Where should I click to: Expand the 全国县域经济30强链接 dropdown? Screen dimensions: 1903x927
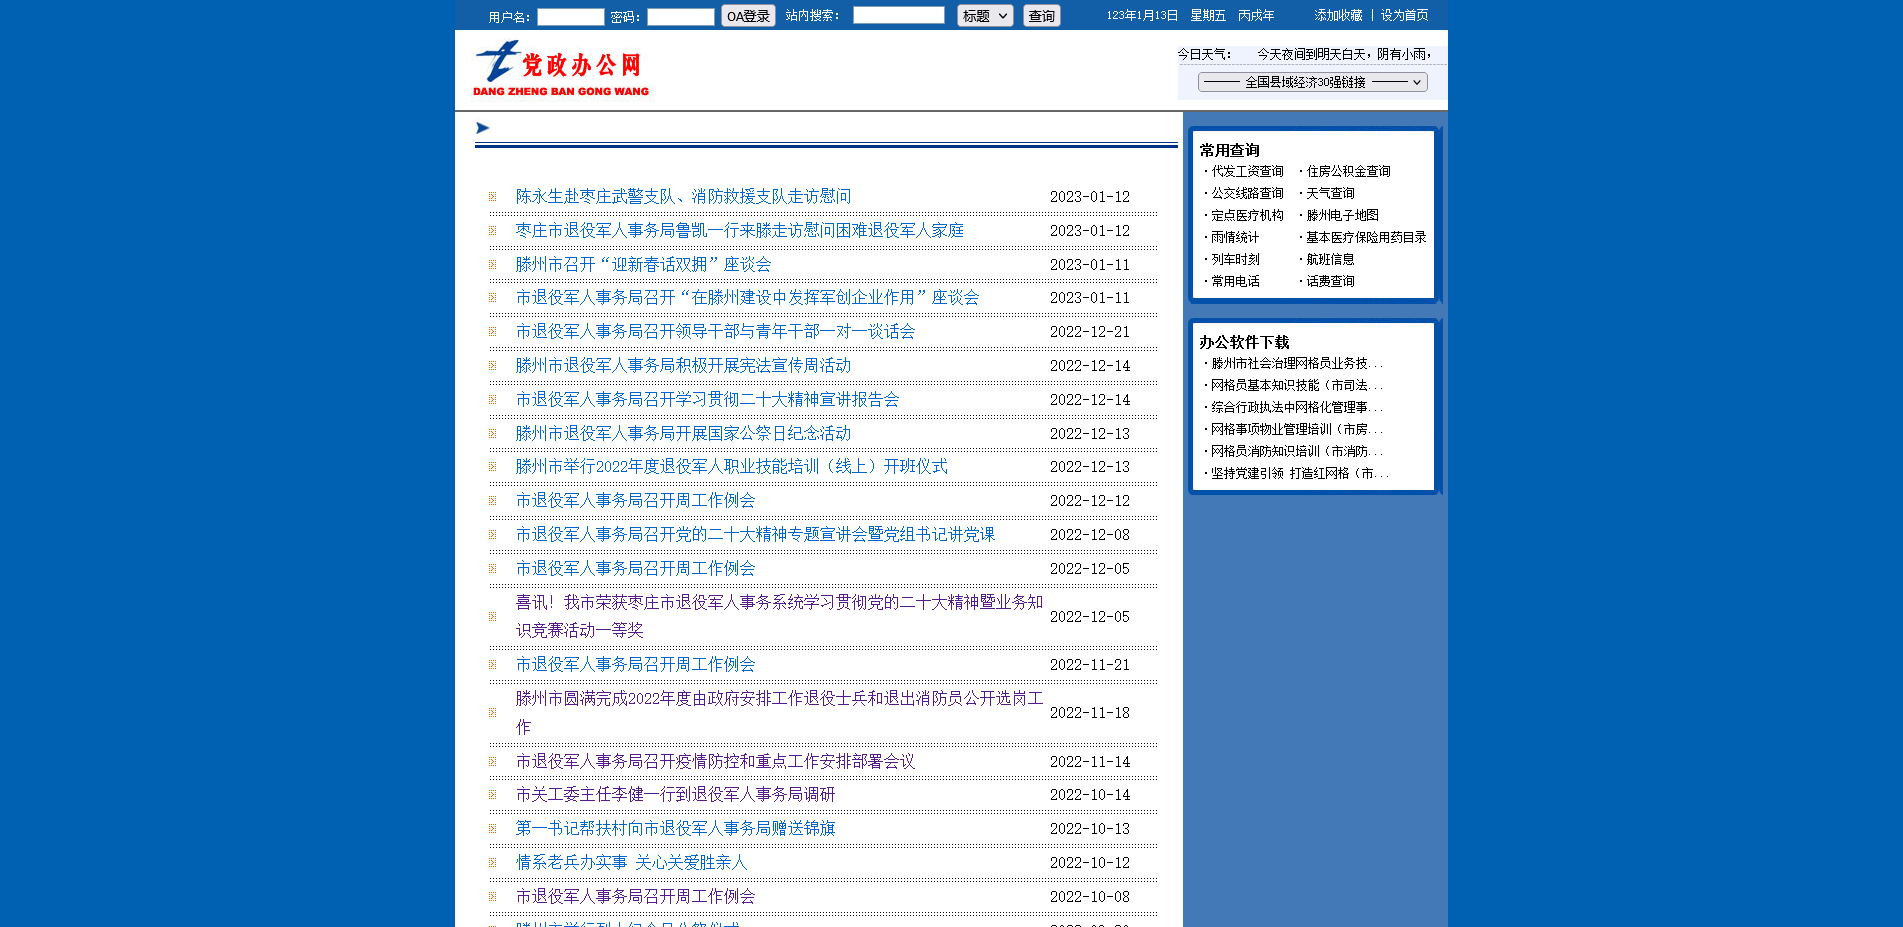[1312, 83]
